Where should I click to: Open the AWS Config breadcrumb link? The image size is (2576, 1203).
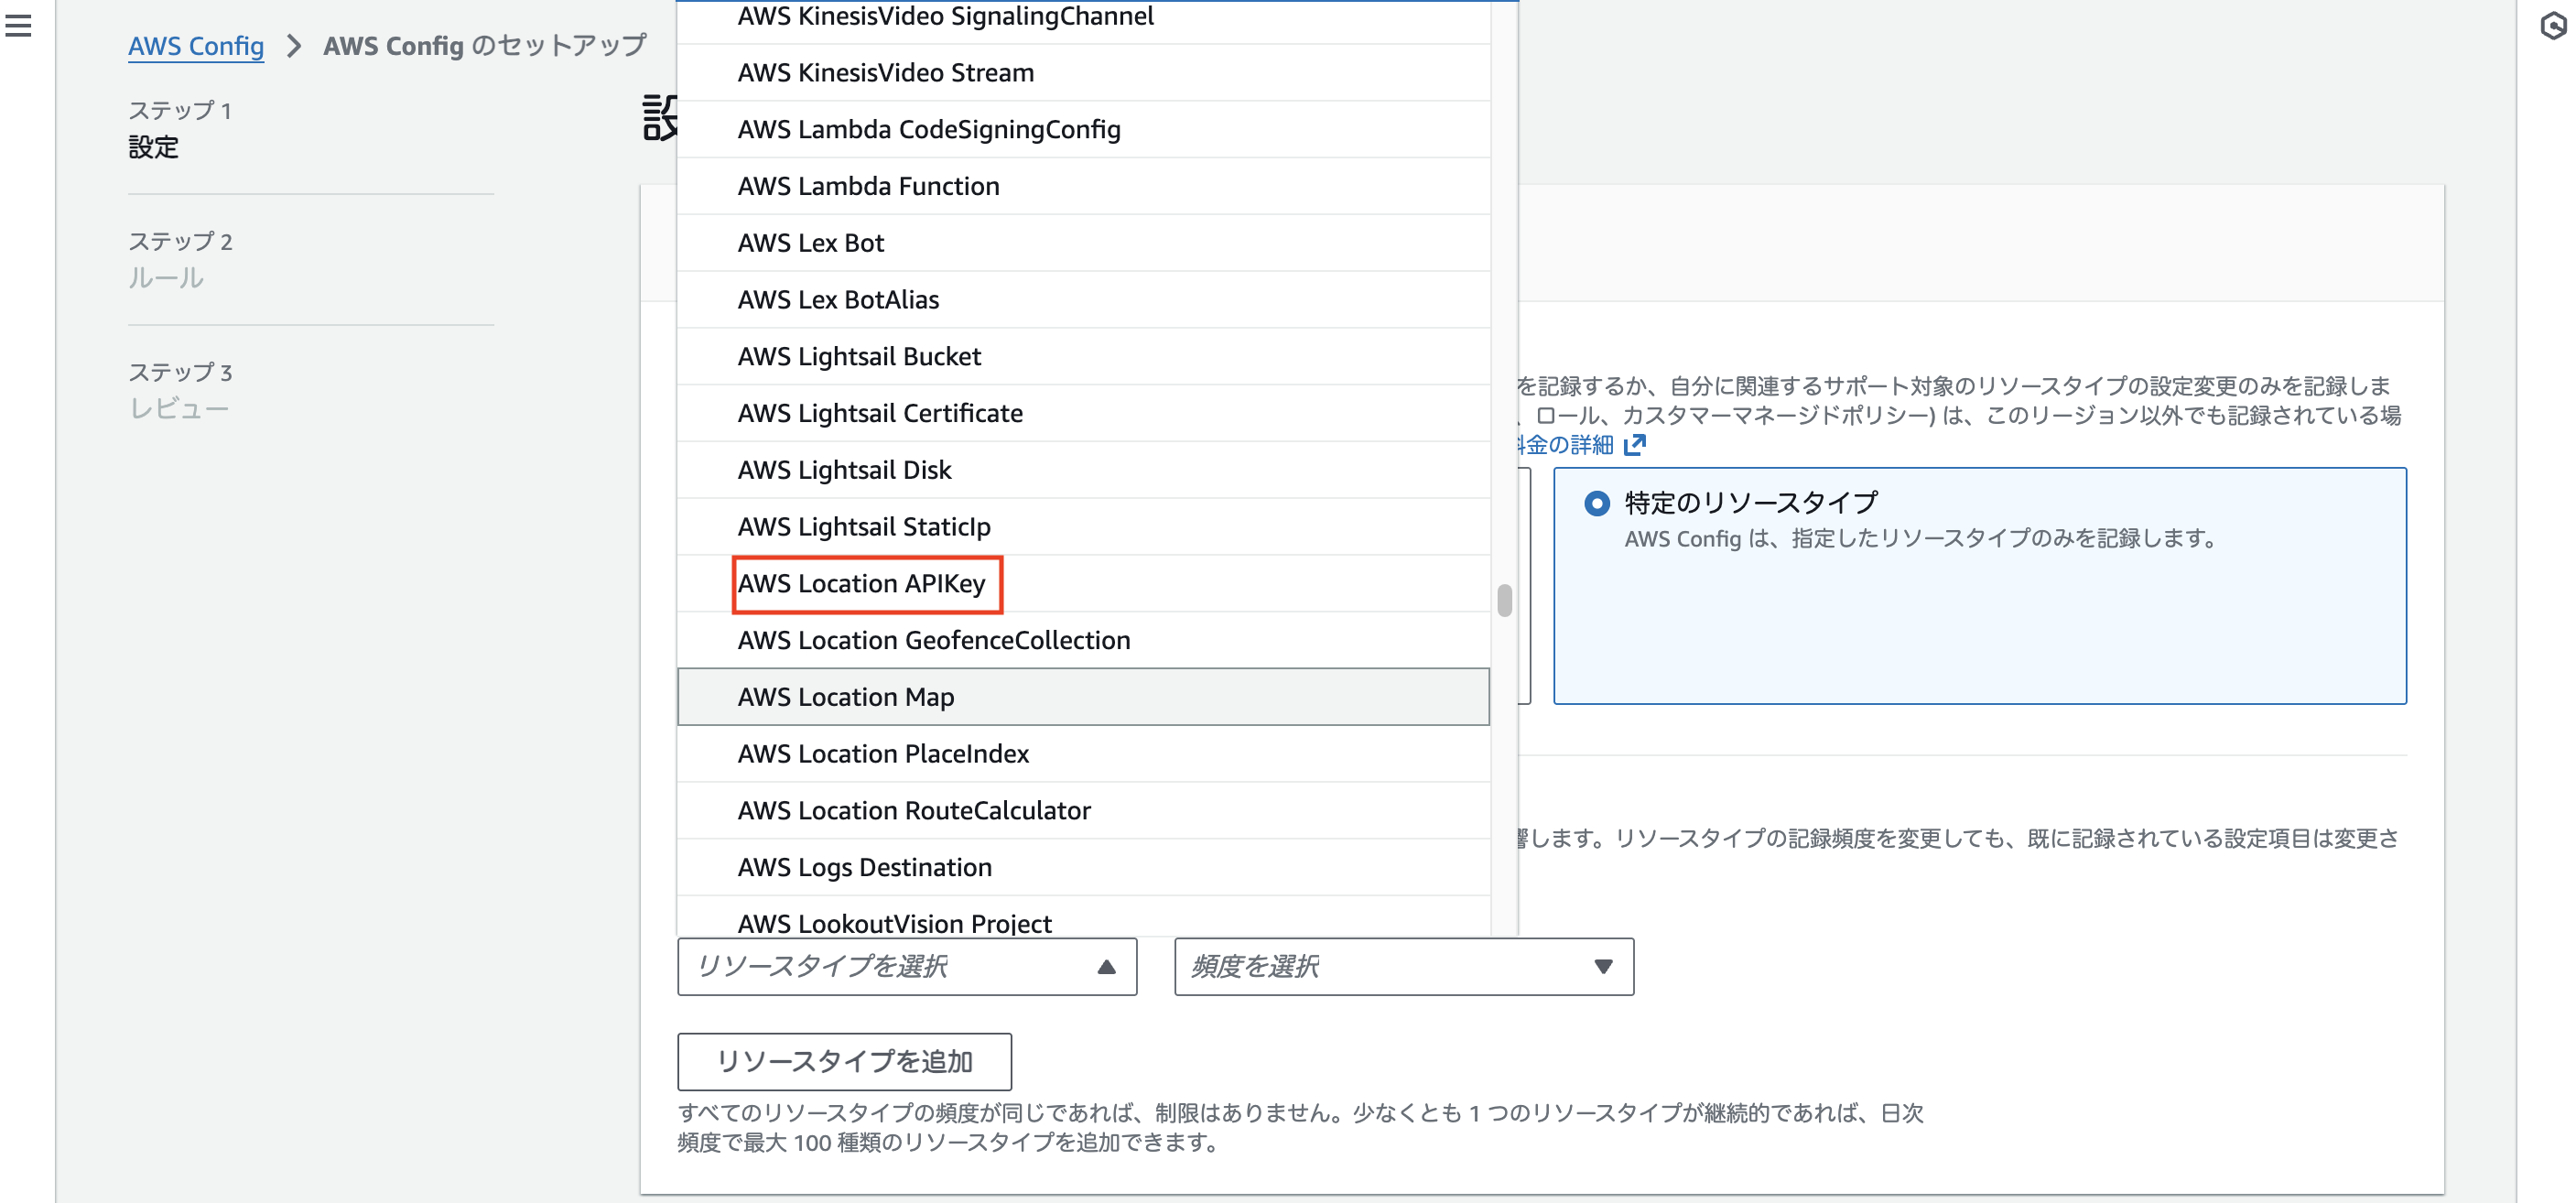pos(195,46)
